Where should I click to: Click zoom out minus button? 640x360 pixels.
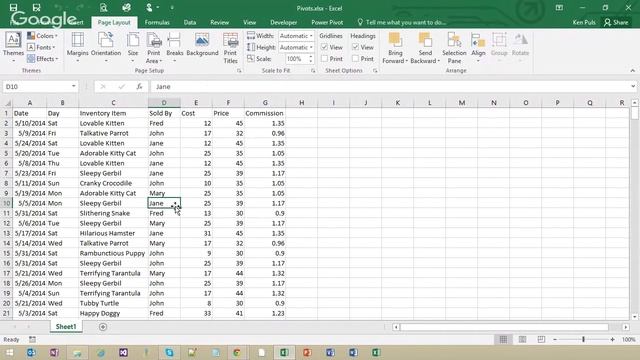tap(555, 340)
